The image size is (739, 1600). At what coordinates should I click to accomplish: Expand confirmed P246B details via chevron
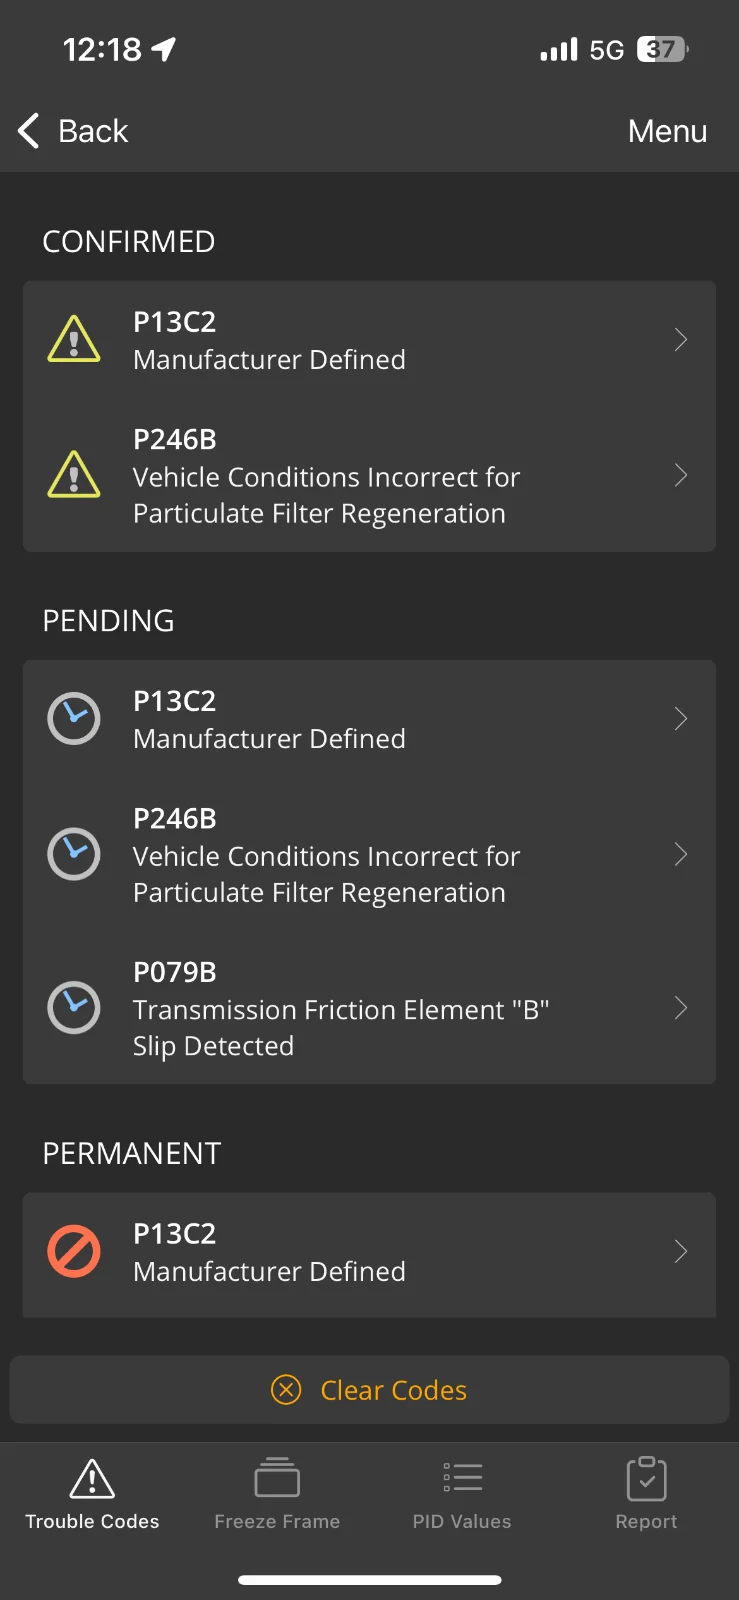(681, 475)
